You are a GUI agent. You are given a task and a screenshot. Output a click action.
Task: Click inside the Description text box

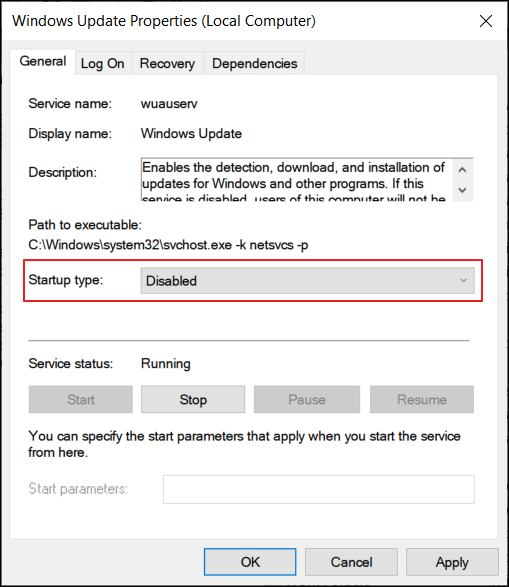pos(296,180)
